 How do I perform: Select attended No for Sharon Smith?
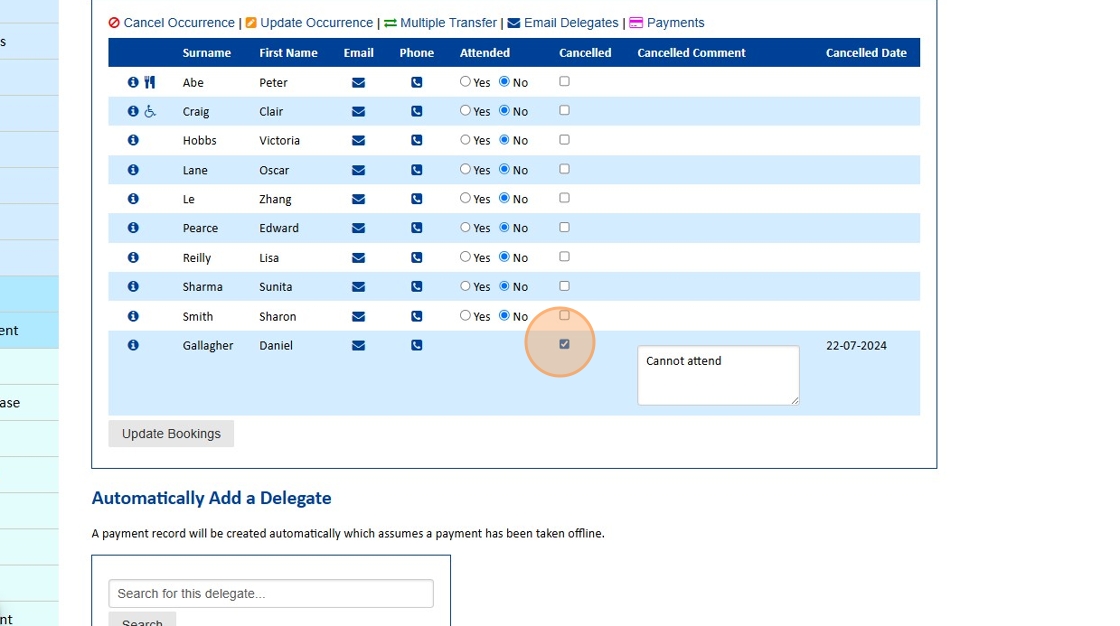[x=504, y=315]
